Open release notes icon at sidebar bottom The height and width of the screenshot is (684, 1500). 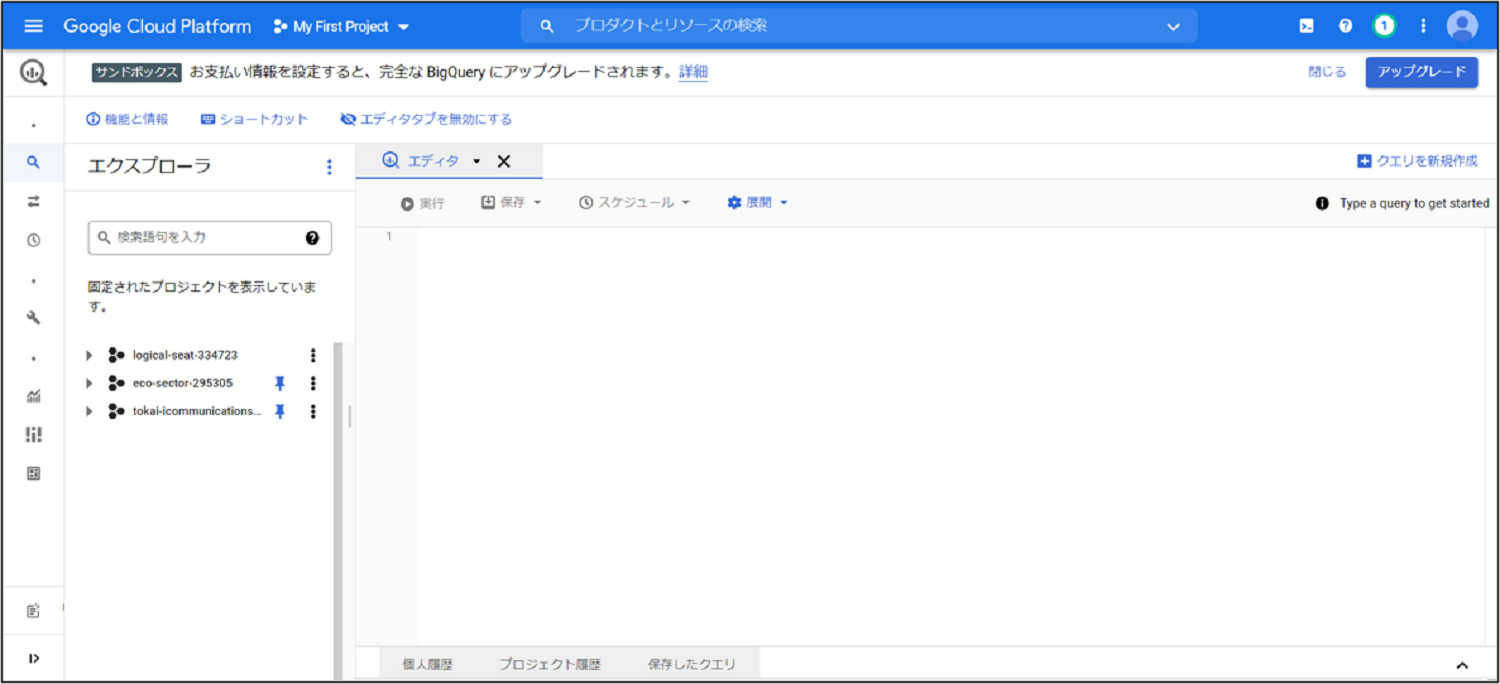(34, 610)
